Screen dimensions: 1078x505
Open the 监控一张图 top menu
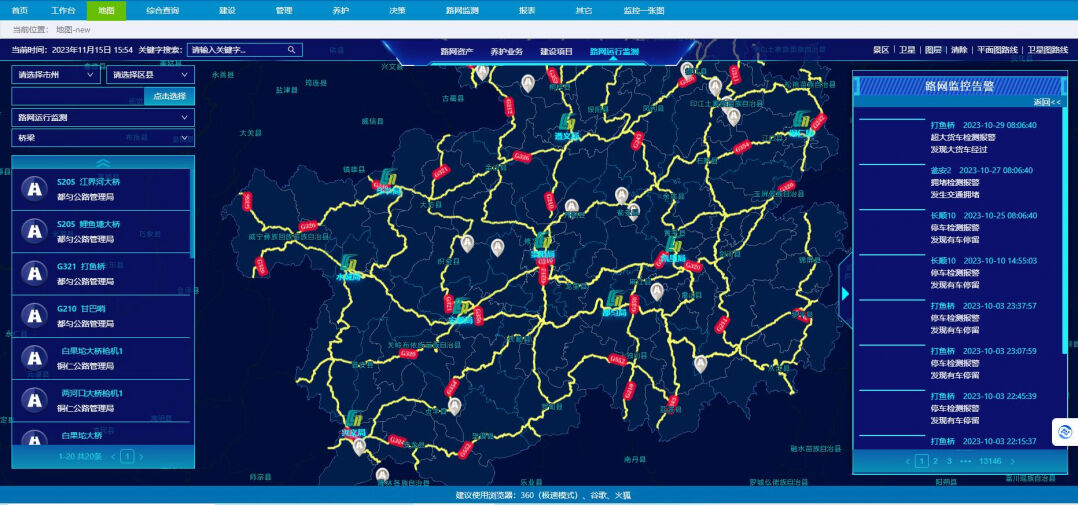644,10
